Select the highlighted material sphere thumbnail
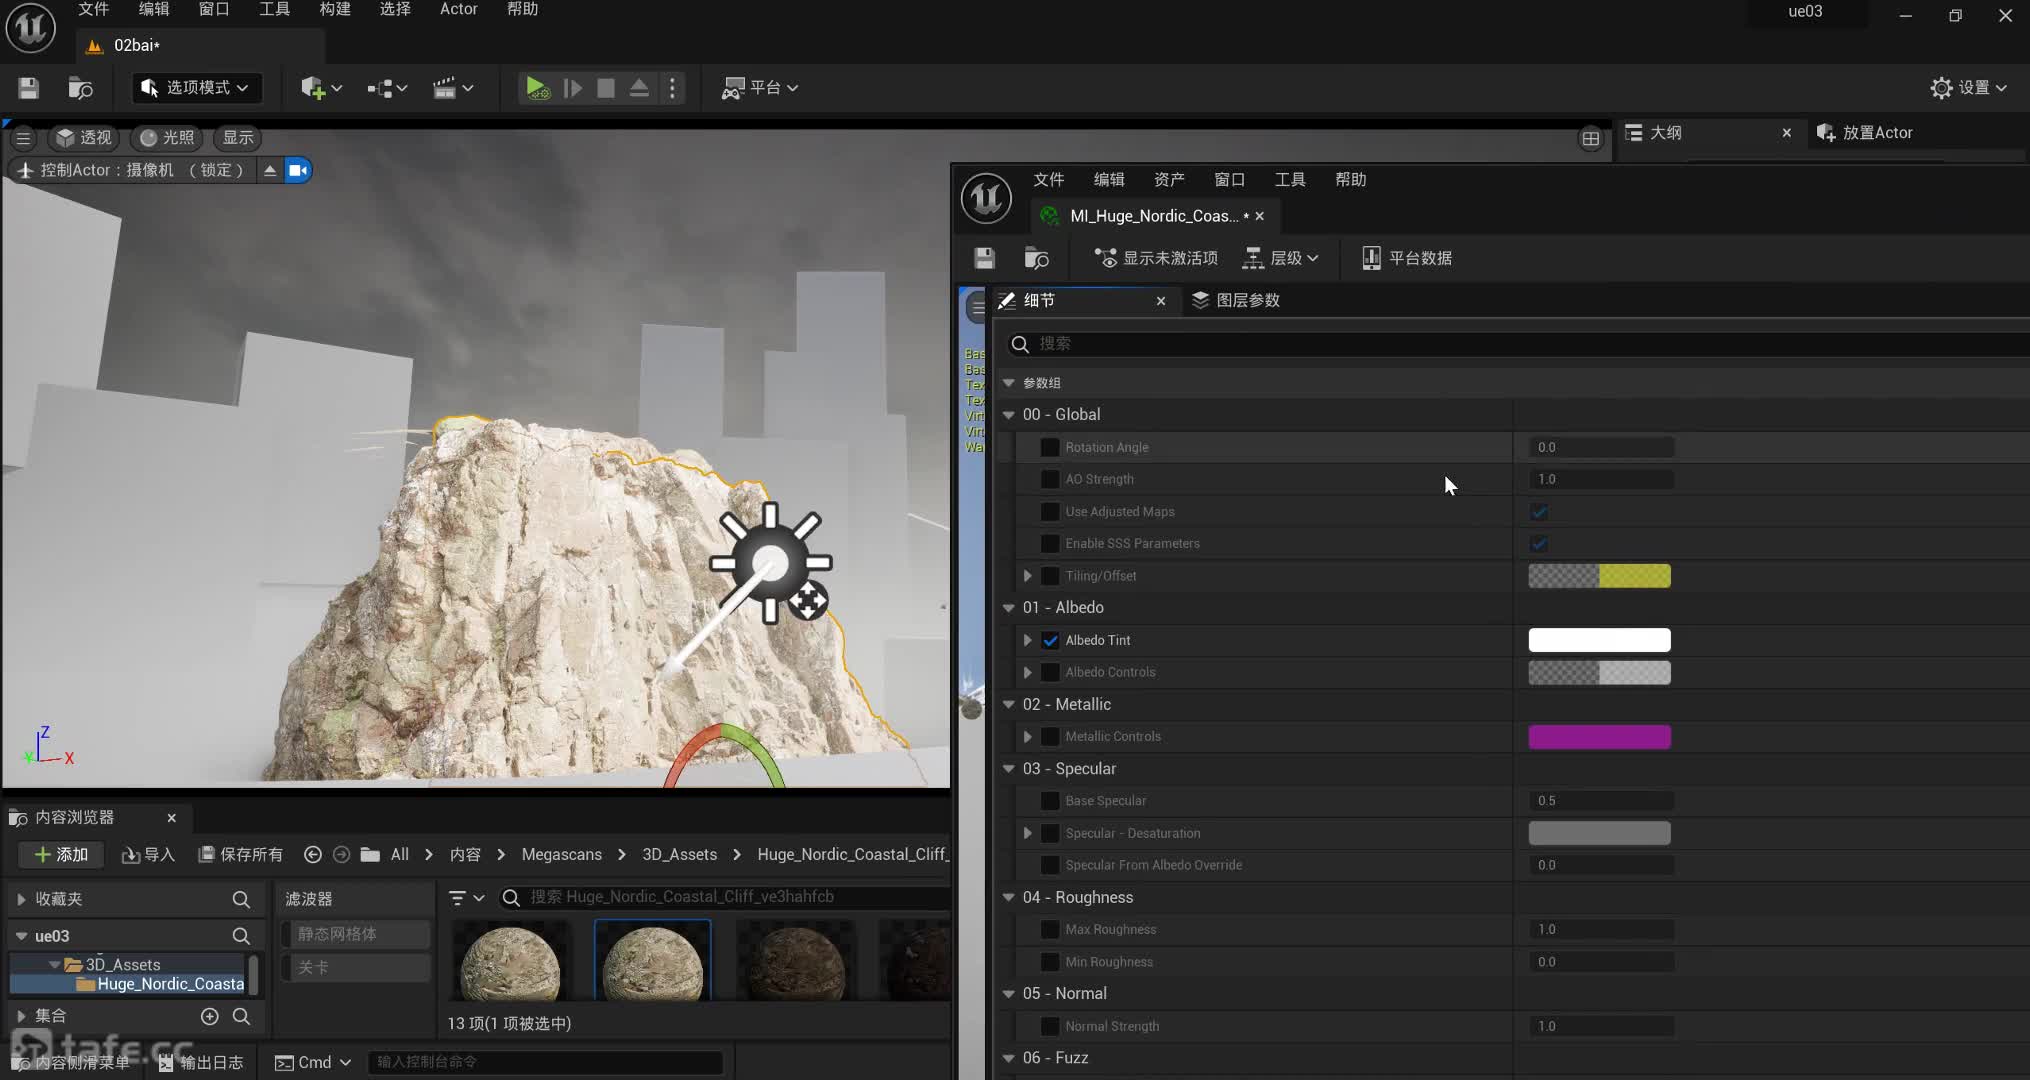2030x1080 pixels. pyautogui.click(x=653, y=960)
